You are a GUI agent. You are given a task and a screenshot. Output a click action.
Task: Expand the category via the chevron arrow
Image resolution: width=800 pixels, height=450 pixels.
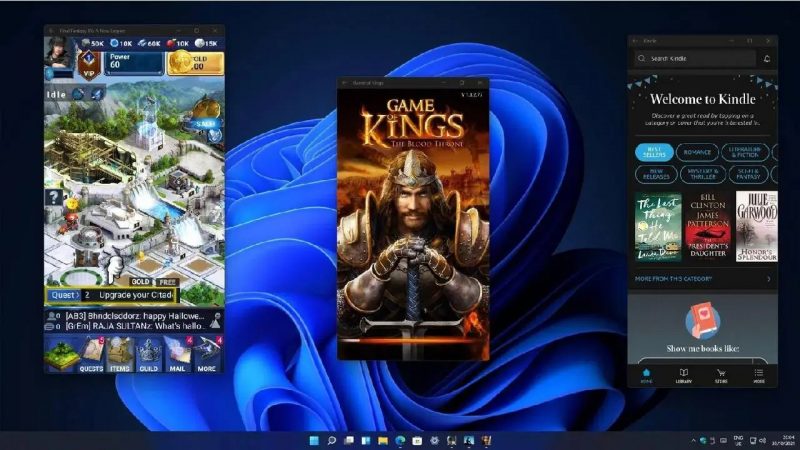[769, 279]
